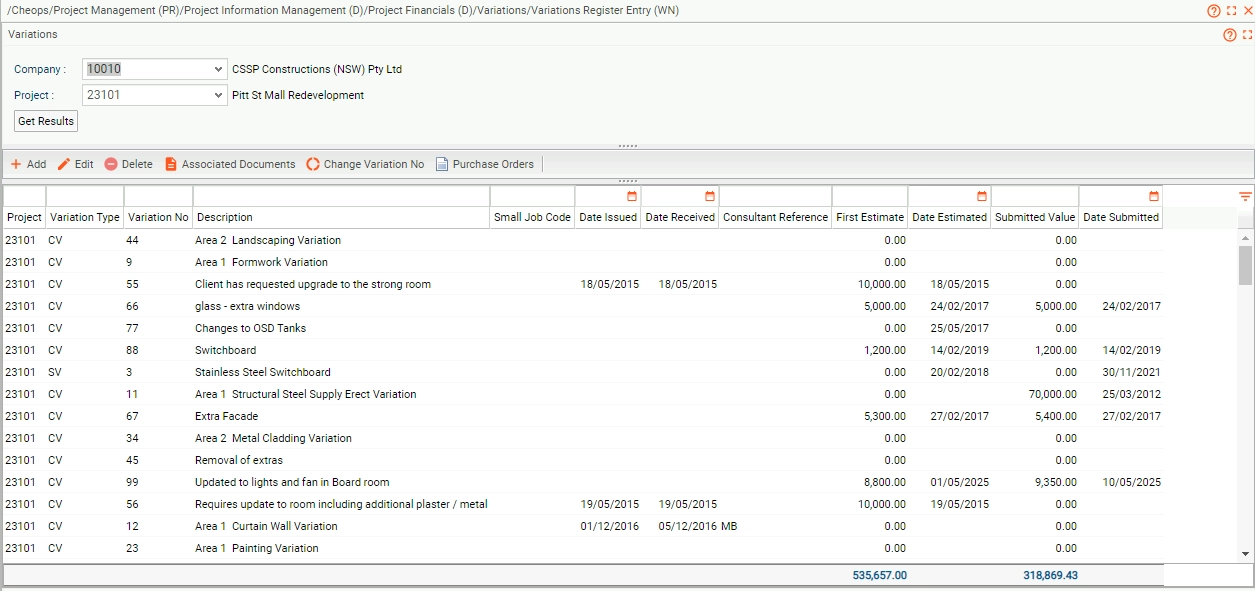The width and height of the screenshot is (1255, 591).
Task: Open Date Issued calendar filter icon
Action: 632,196
